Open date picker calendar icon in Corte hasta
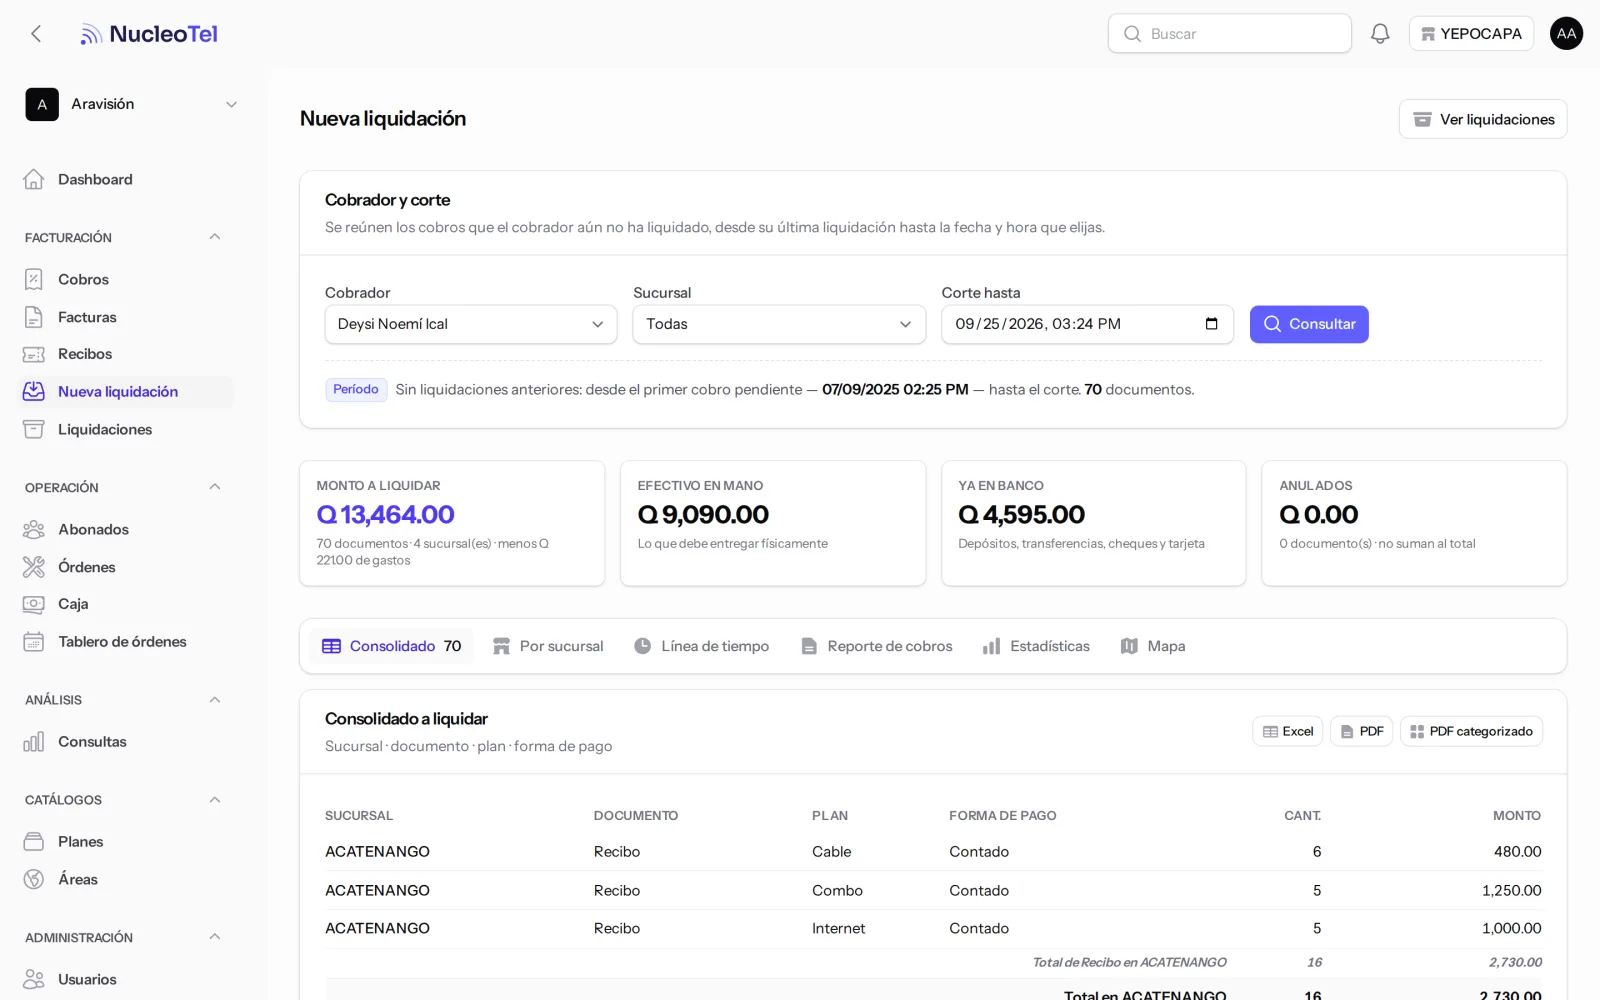This screenshot has height=1000, width=1600. (1211, 324)
